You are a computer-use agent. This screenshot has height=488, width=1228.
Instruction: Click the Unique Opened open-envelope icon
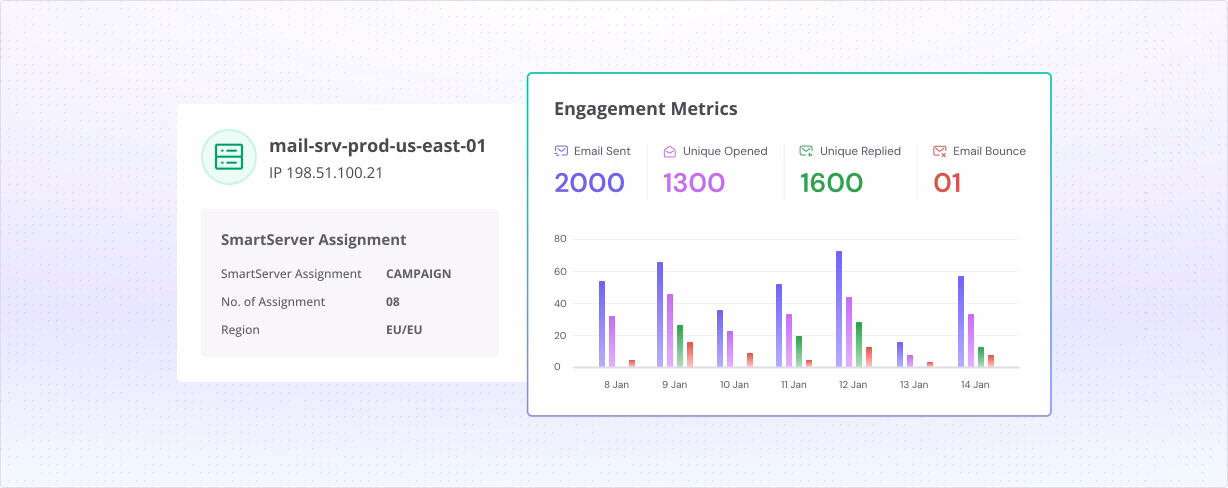[670, 151]
